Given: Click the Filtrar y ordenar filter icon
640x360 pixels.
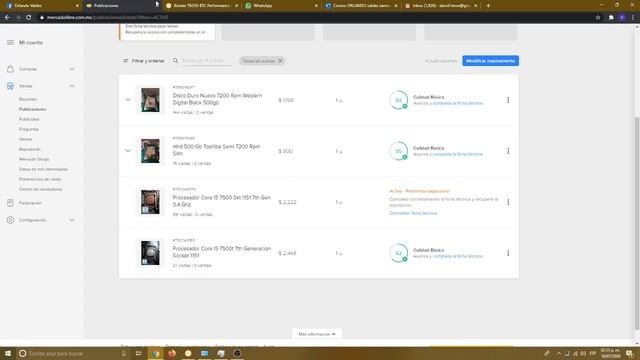Looking at the screenshot, I should pyautogui.click(x=125, y=61).
